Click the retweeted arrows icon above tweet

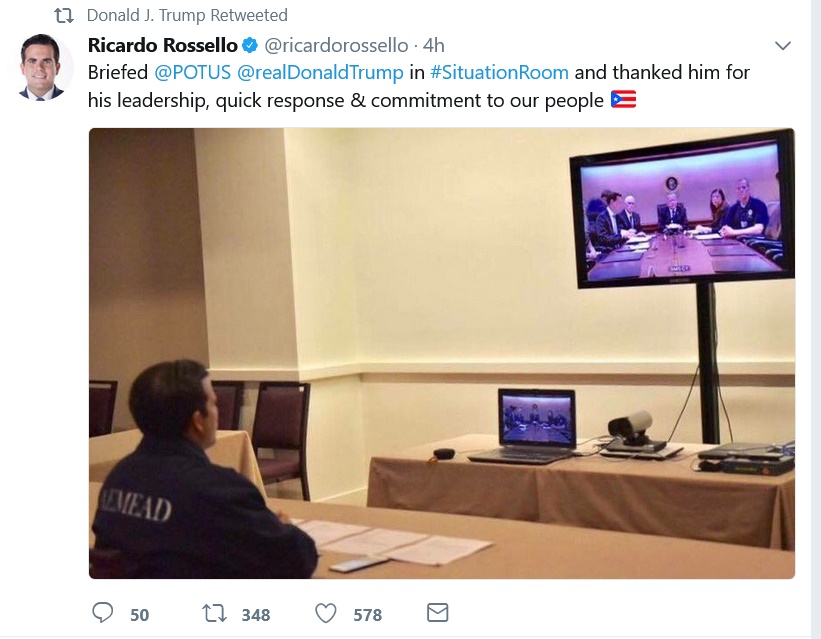pyautogui.click(x=64, y=16)
